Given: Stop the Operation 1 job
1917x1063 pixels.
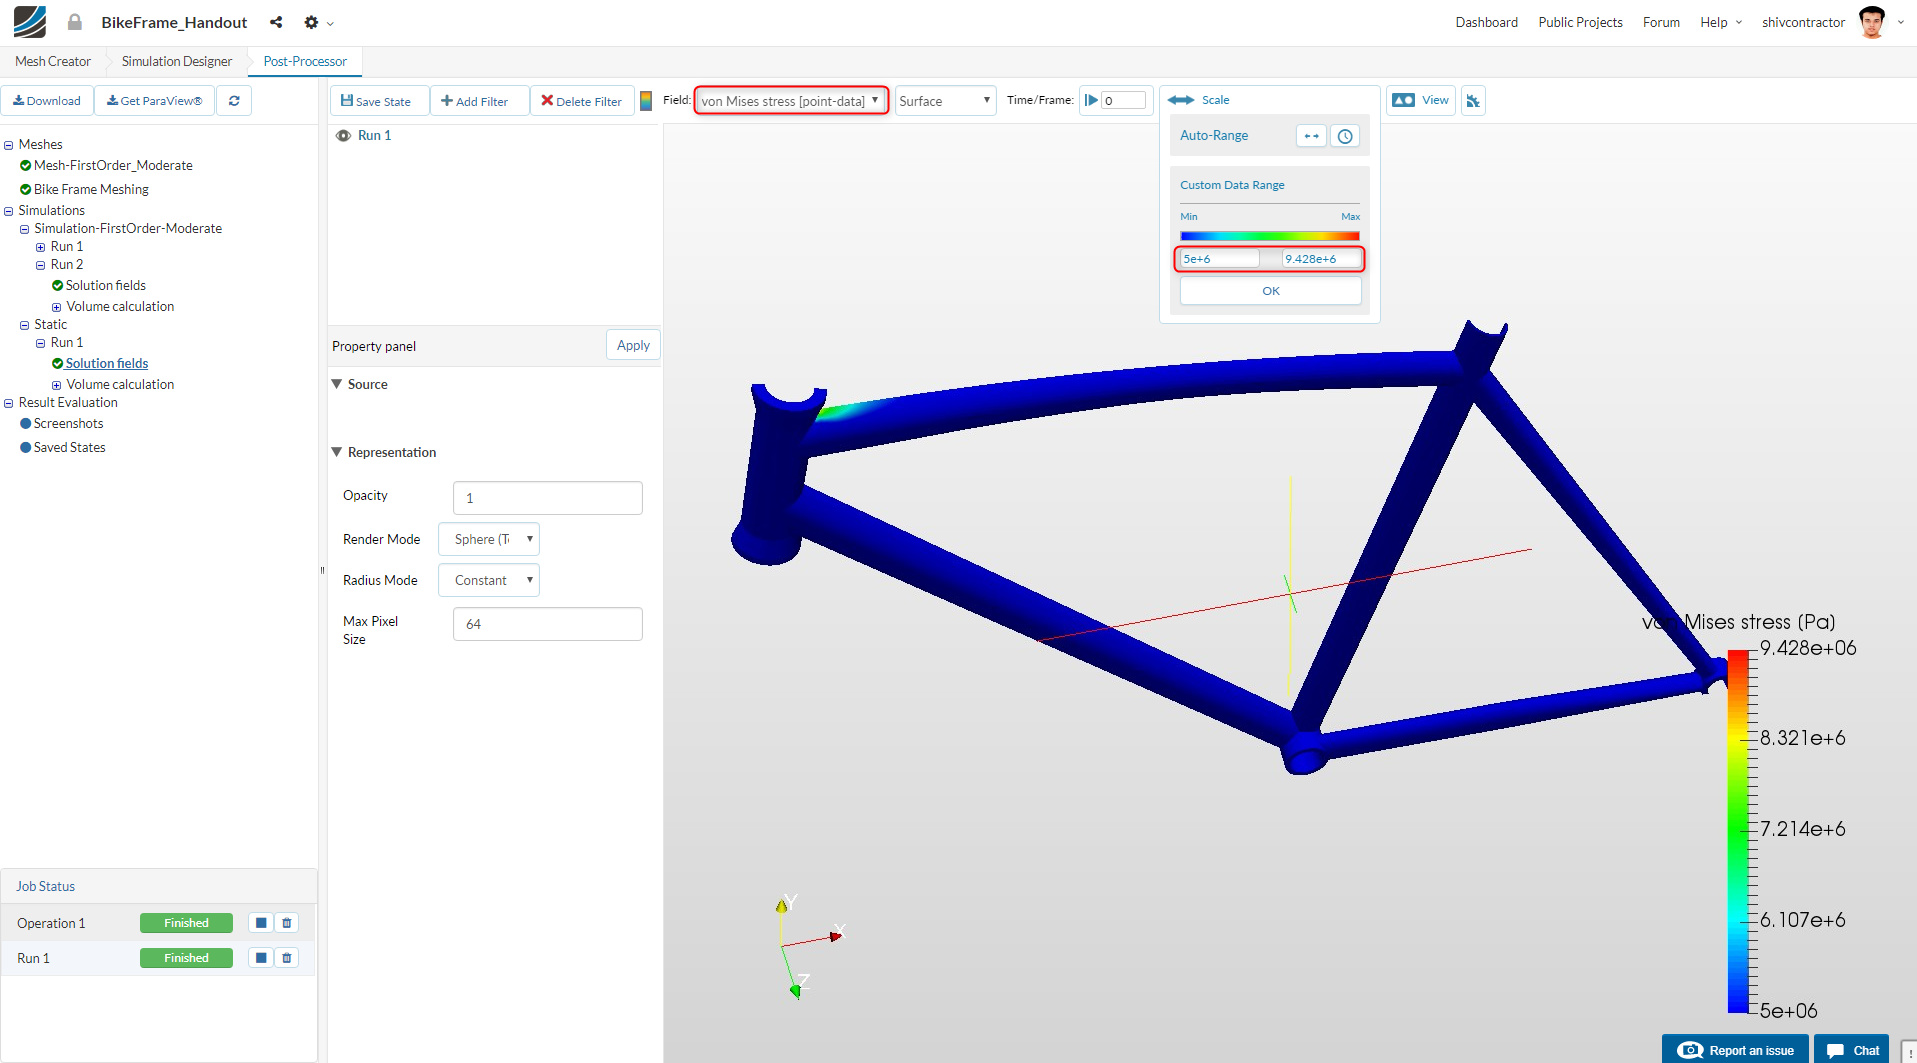Looking at the screenshot, I should (261, 923).
